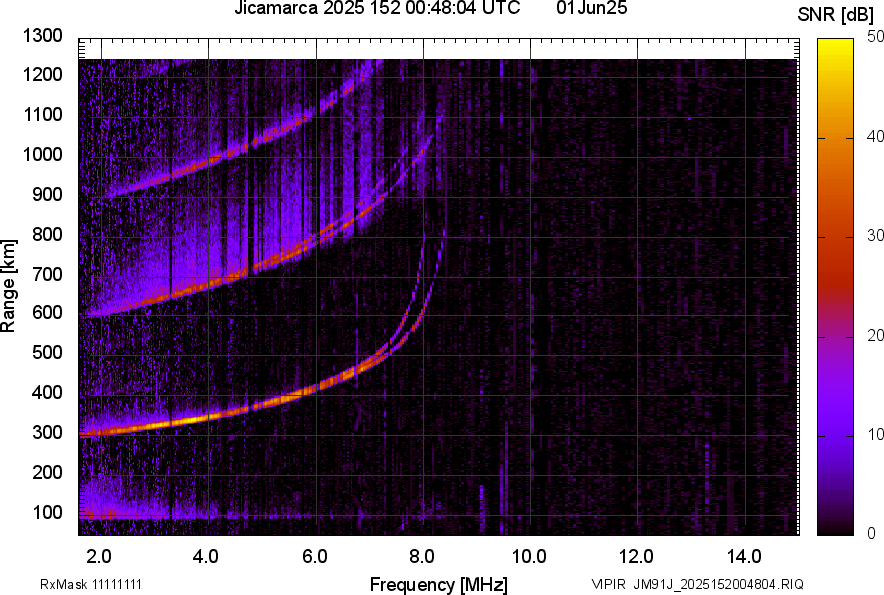Click range tick label 1000

tap(43, 154)
